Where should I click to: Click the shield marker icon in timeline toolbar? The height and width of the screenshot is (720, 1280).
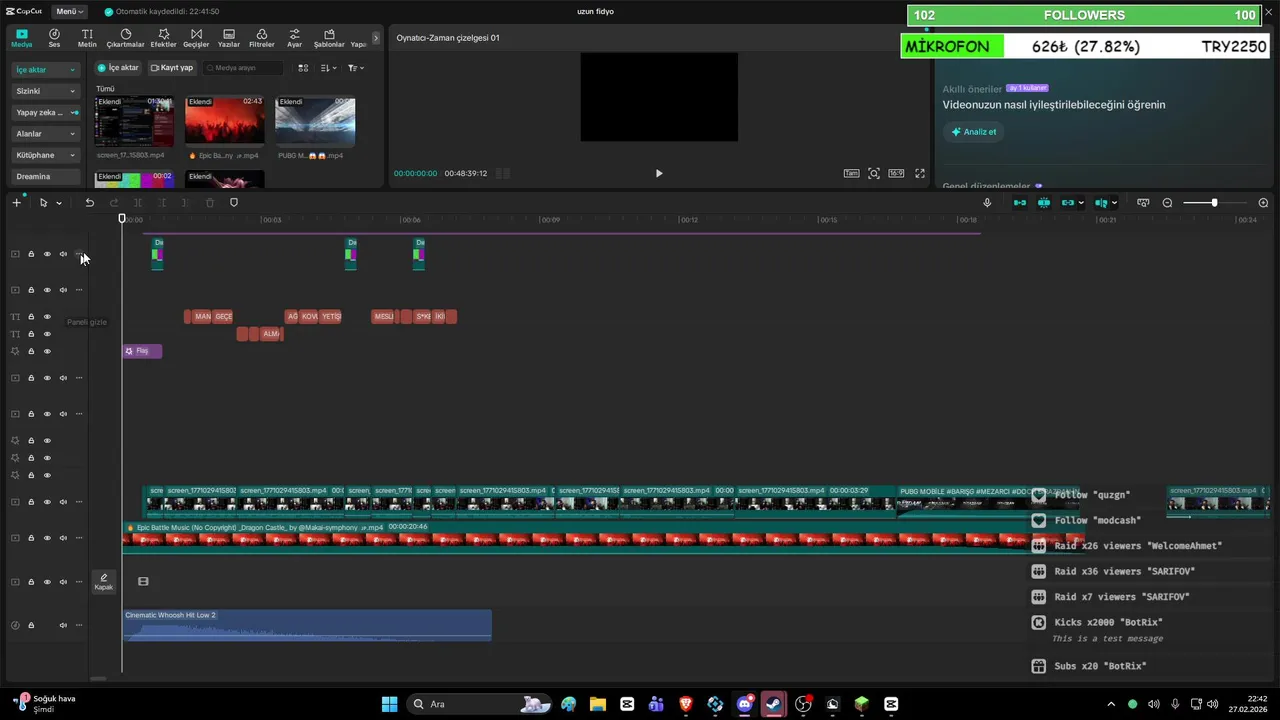coord(234,203)
